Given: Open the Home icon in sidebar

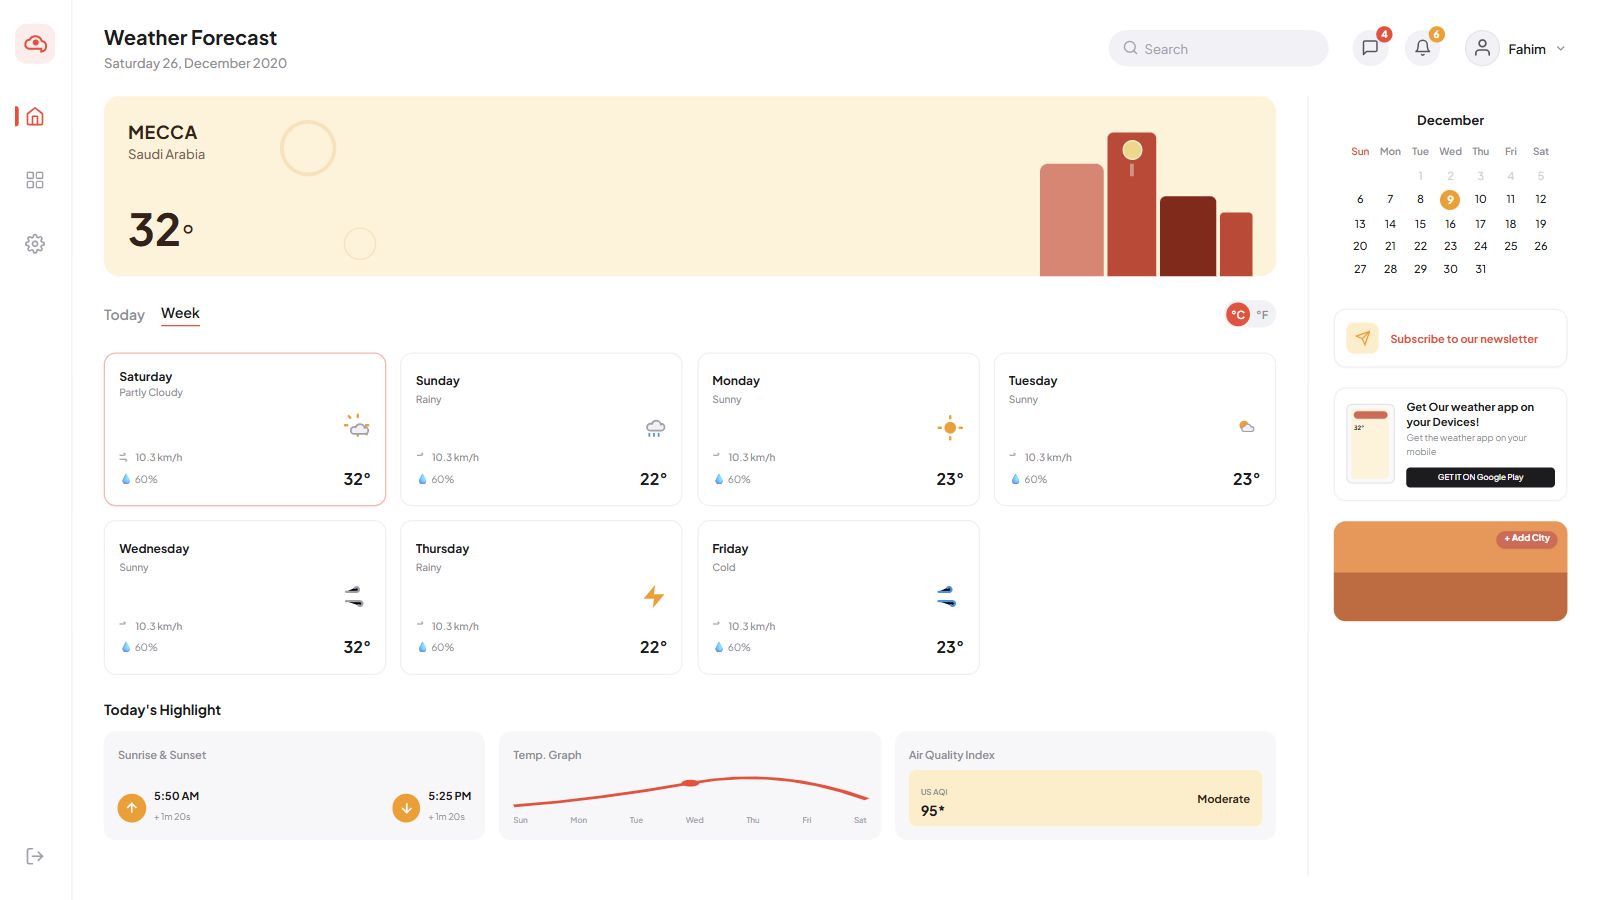Looking at the screenshot, I should pyautogui.click(x=35, y=117).
